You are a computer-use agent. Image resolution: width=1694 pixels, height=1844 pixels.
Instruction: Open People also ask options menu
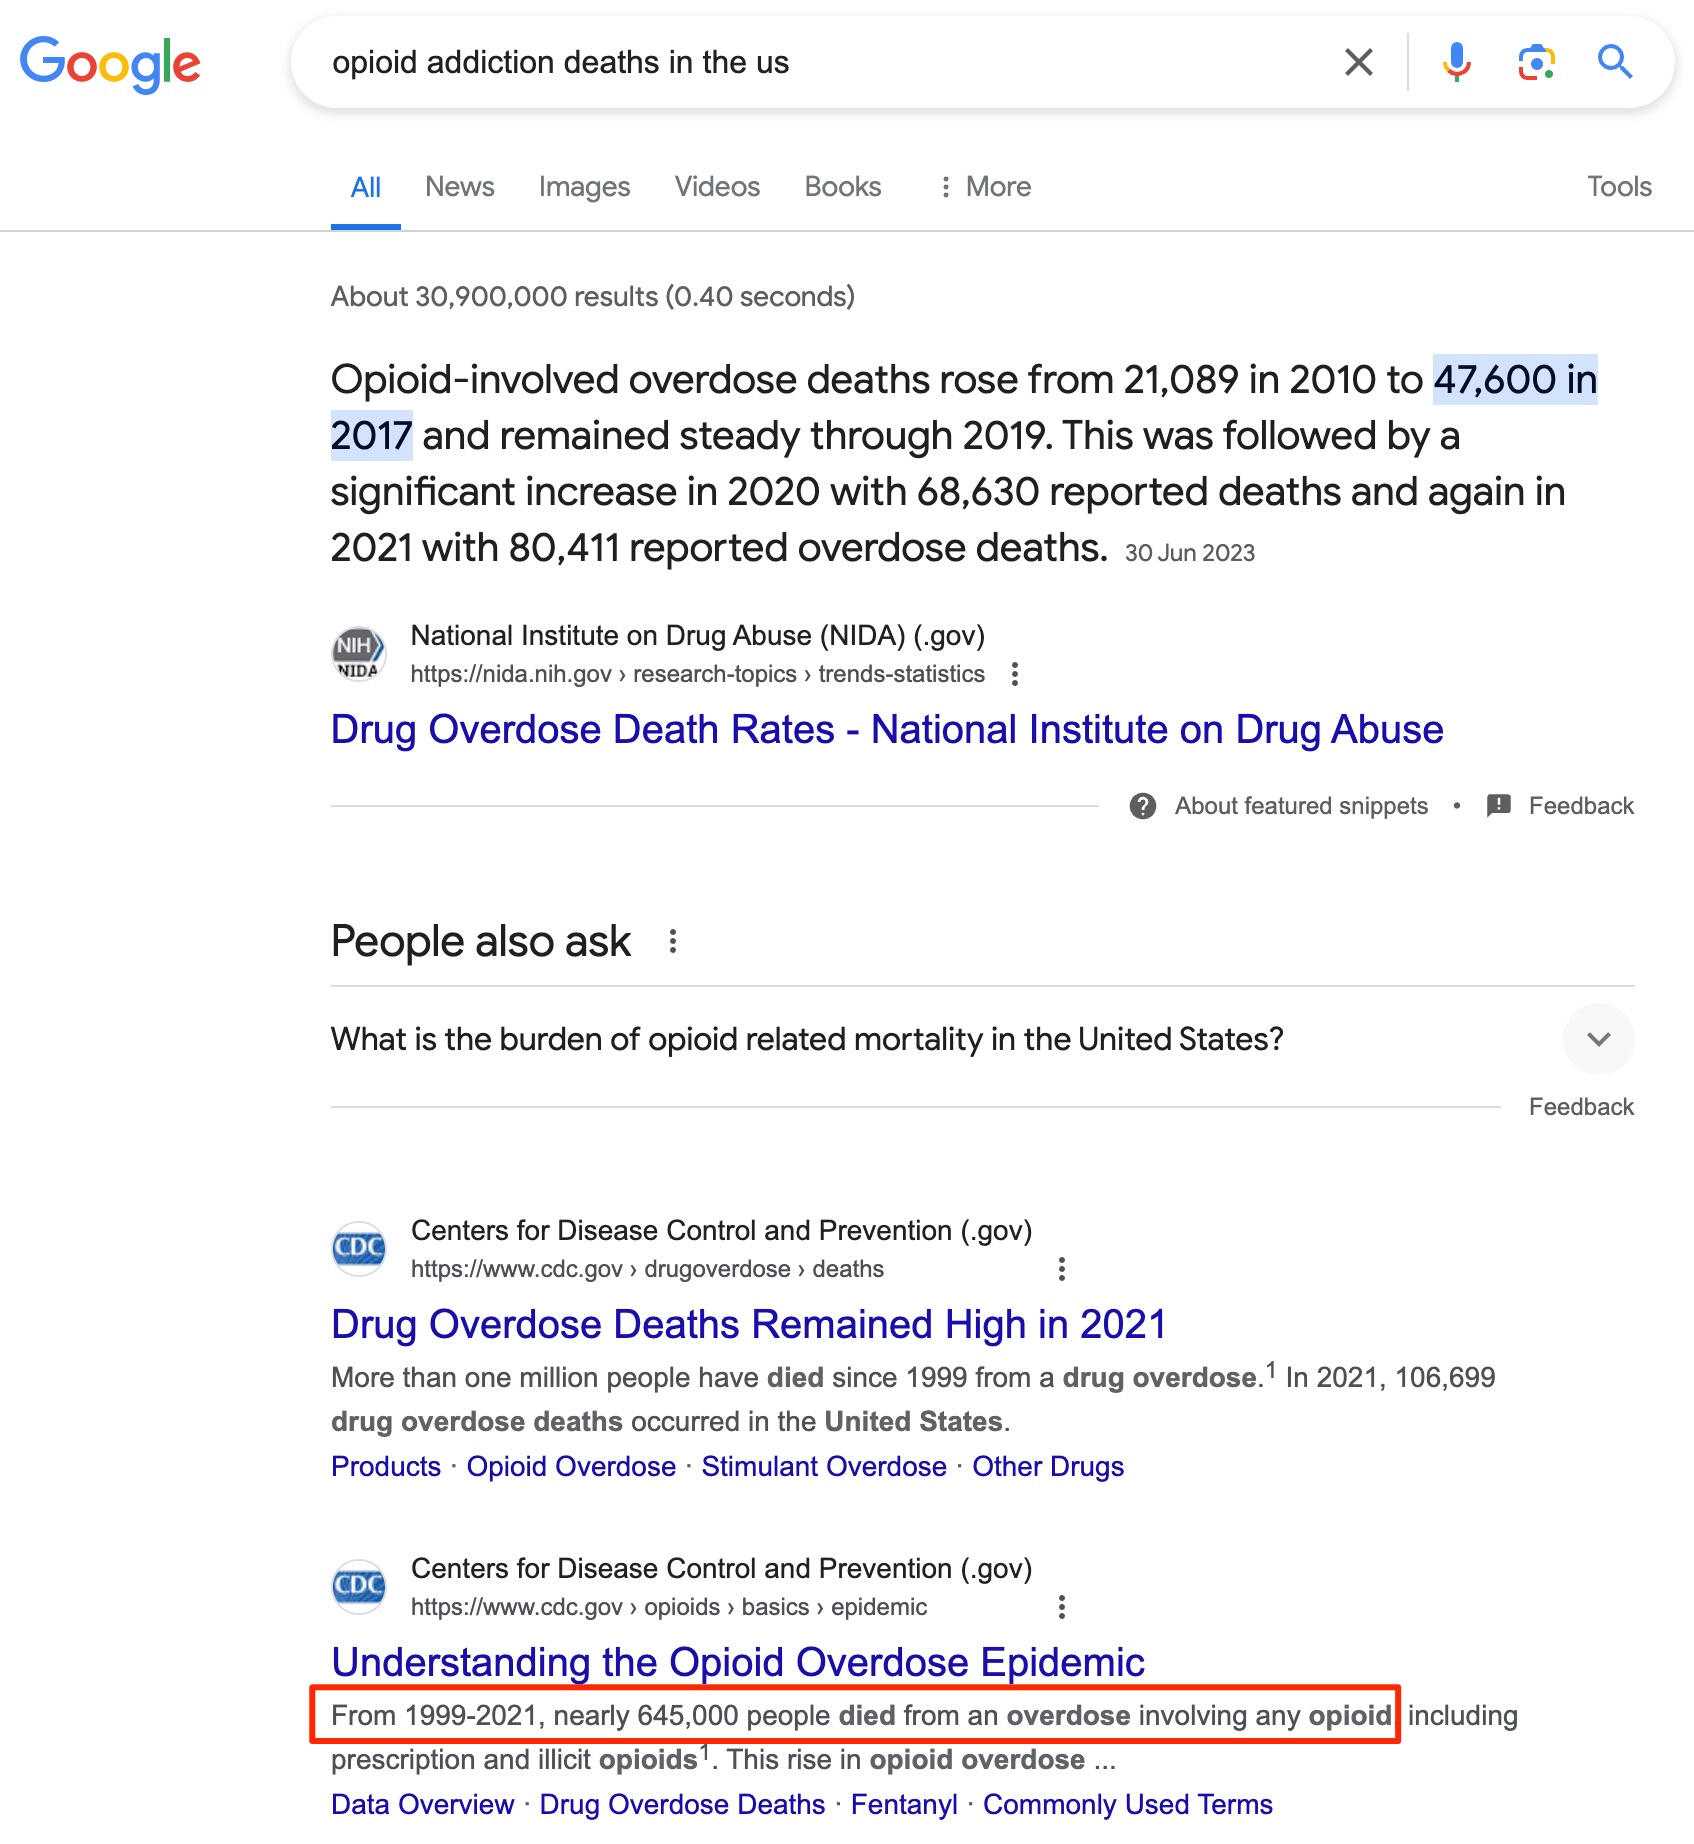click(673, 941)
